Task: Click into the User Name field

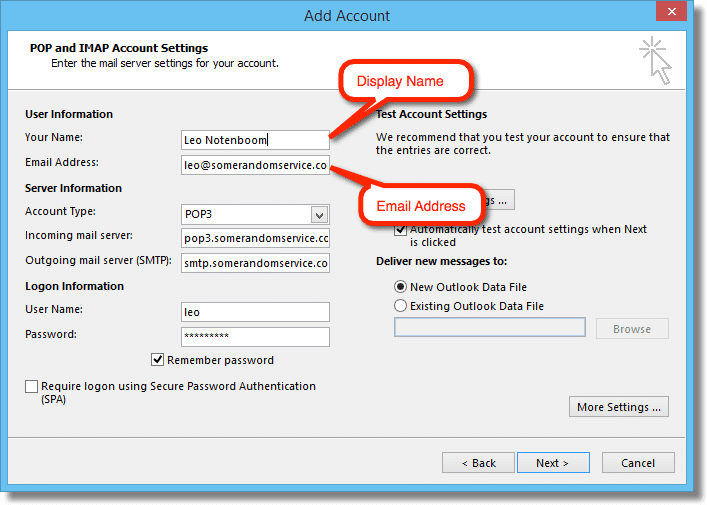Action: pos(255,312)
